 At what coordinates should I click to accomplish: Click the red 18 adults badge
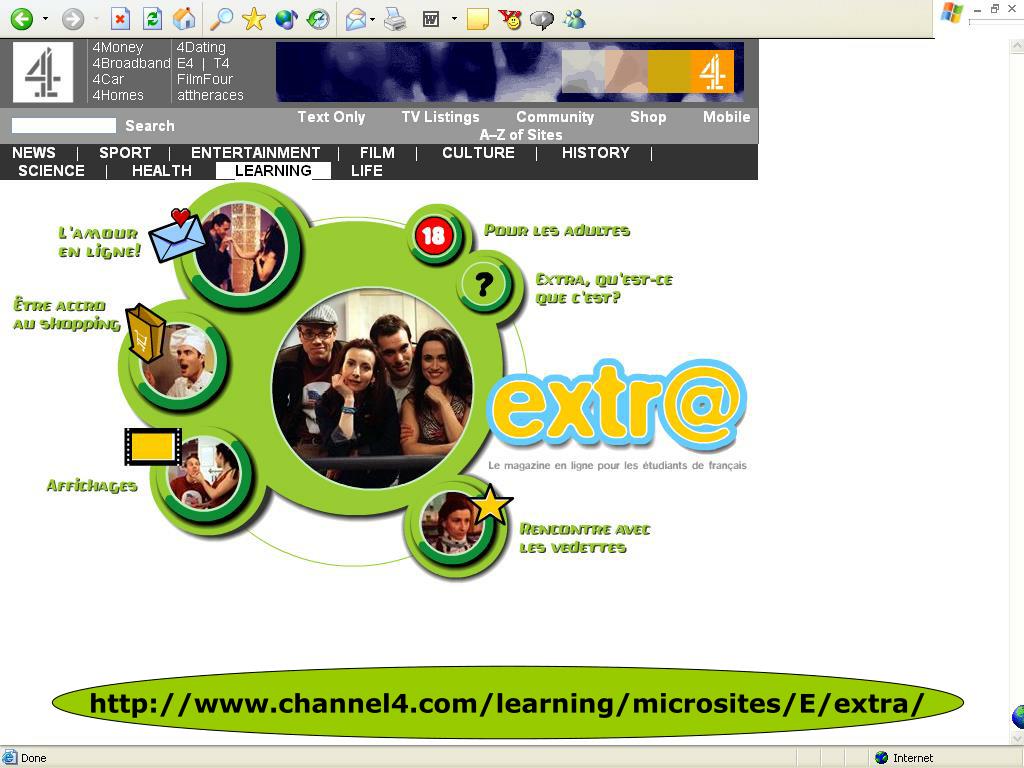pyautogui.click(x=433, y=236)
